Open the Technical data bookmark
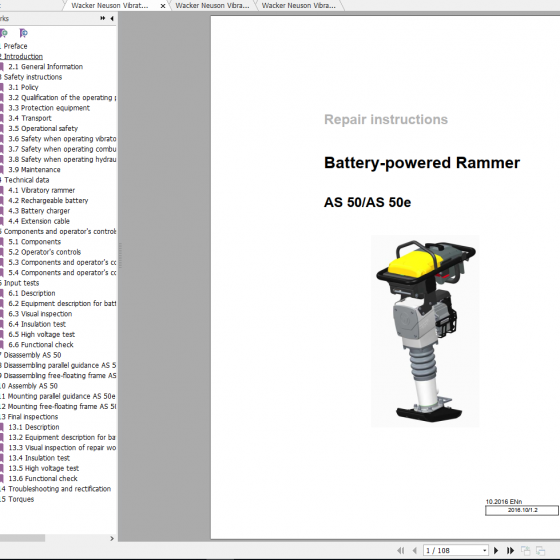 pyautogui.click(x=26, y=180)
